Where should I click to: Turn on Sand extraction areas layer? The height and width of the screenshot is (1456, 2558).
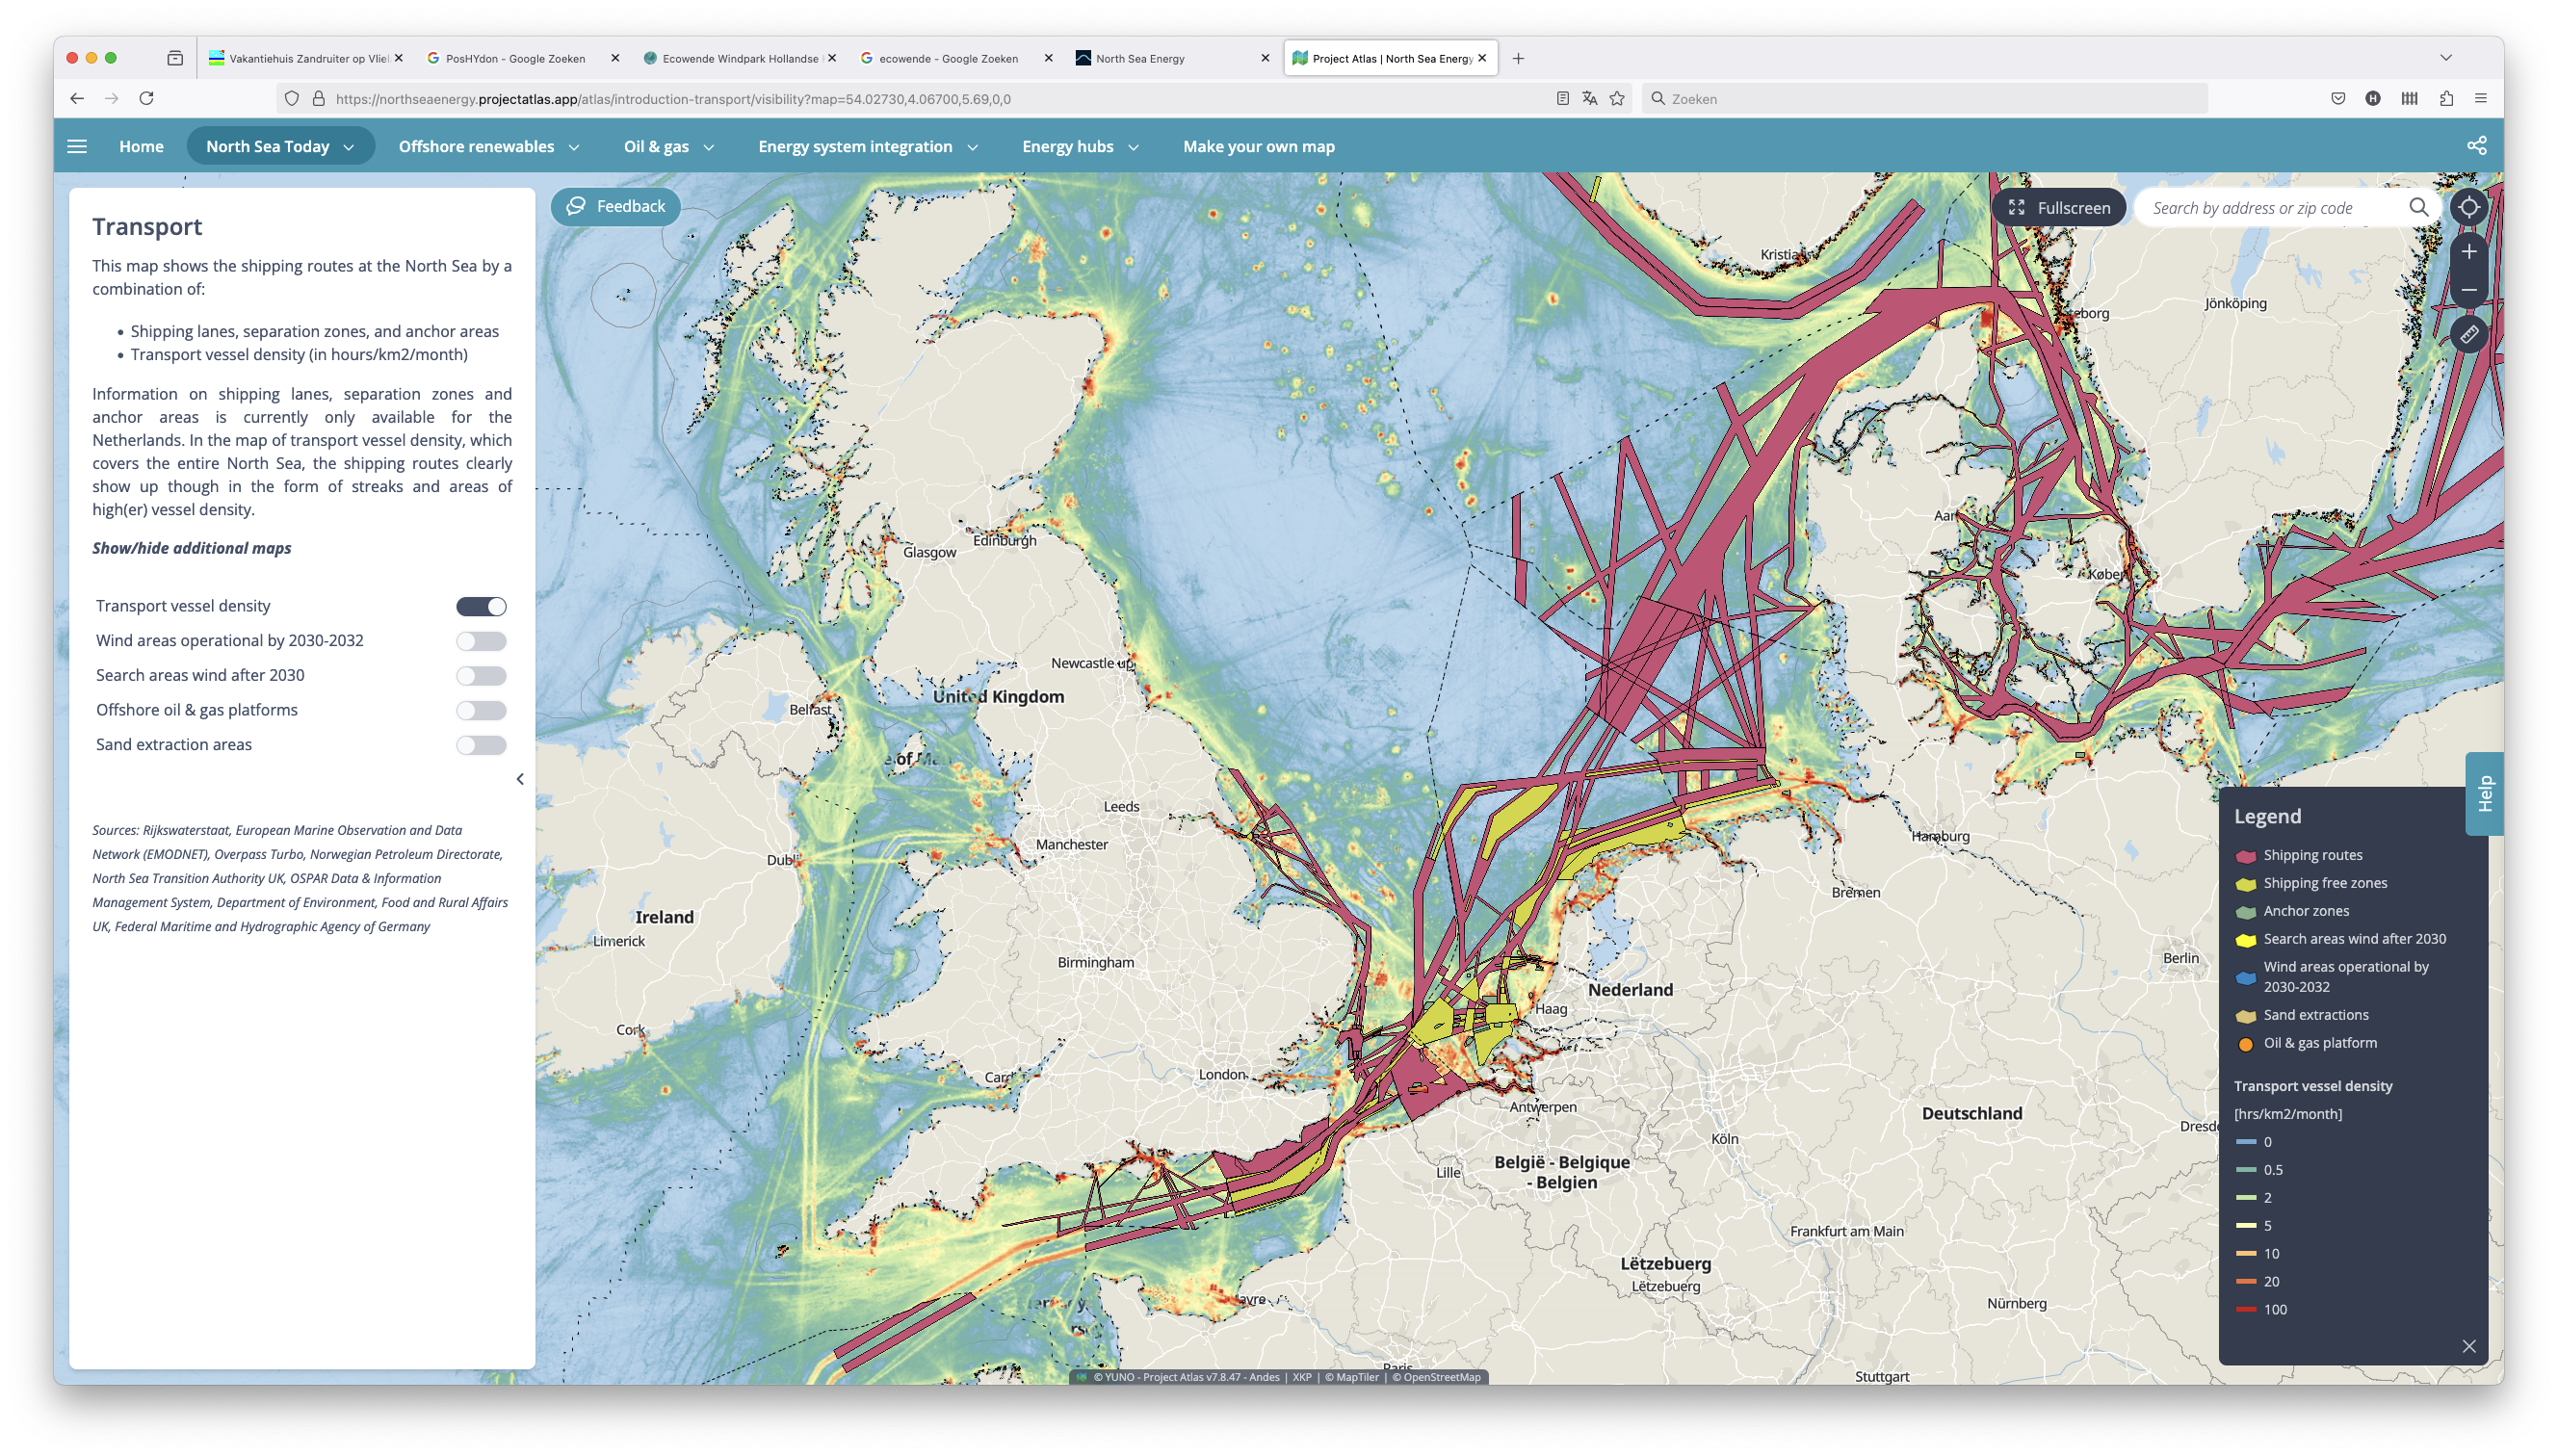pyautogui.click(x=481, y=745)
